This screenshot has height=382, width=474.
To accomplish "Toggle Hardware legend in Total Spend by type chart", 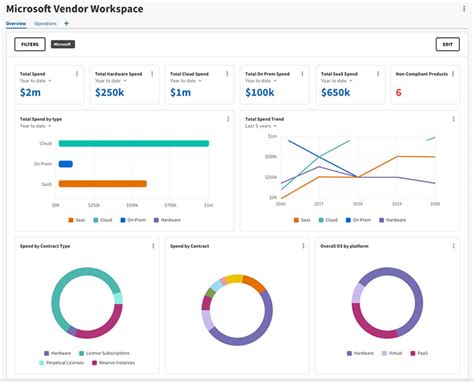I will pyautogui.click(x=167, y=220).
